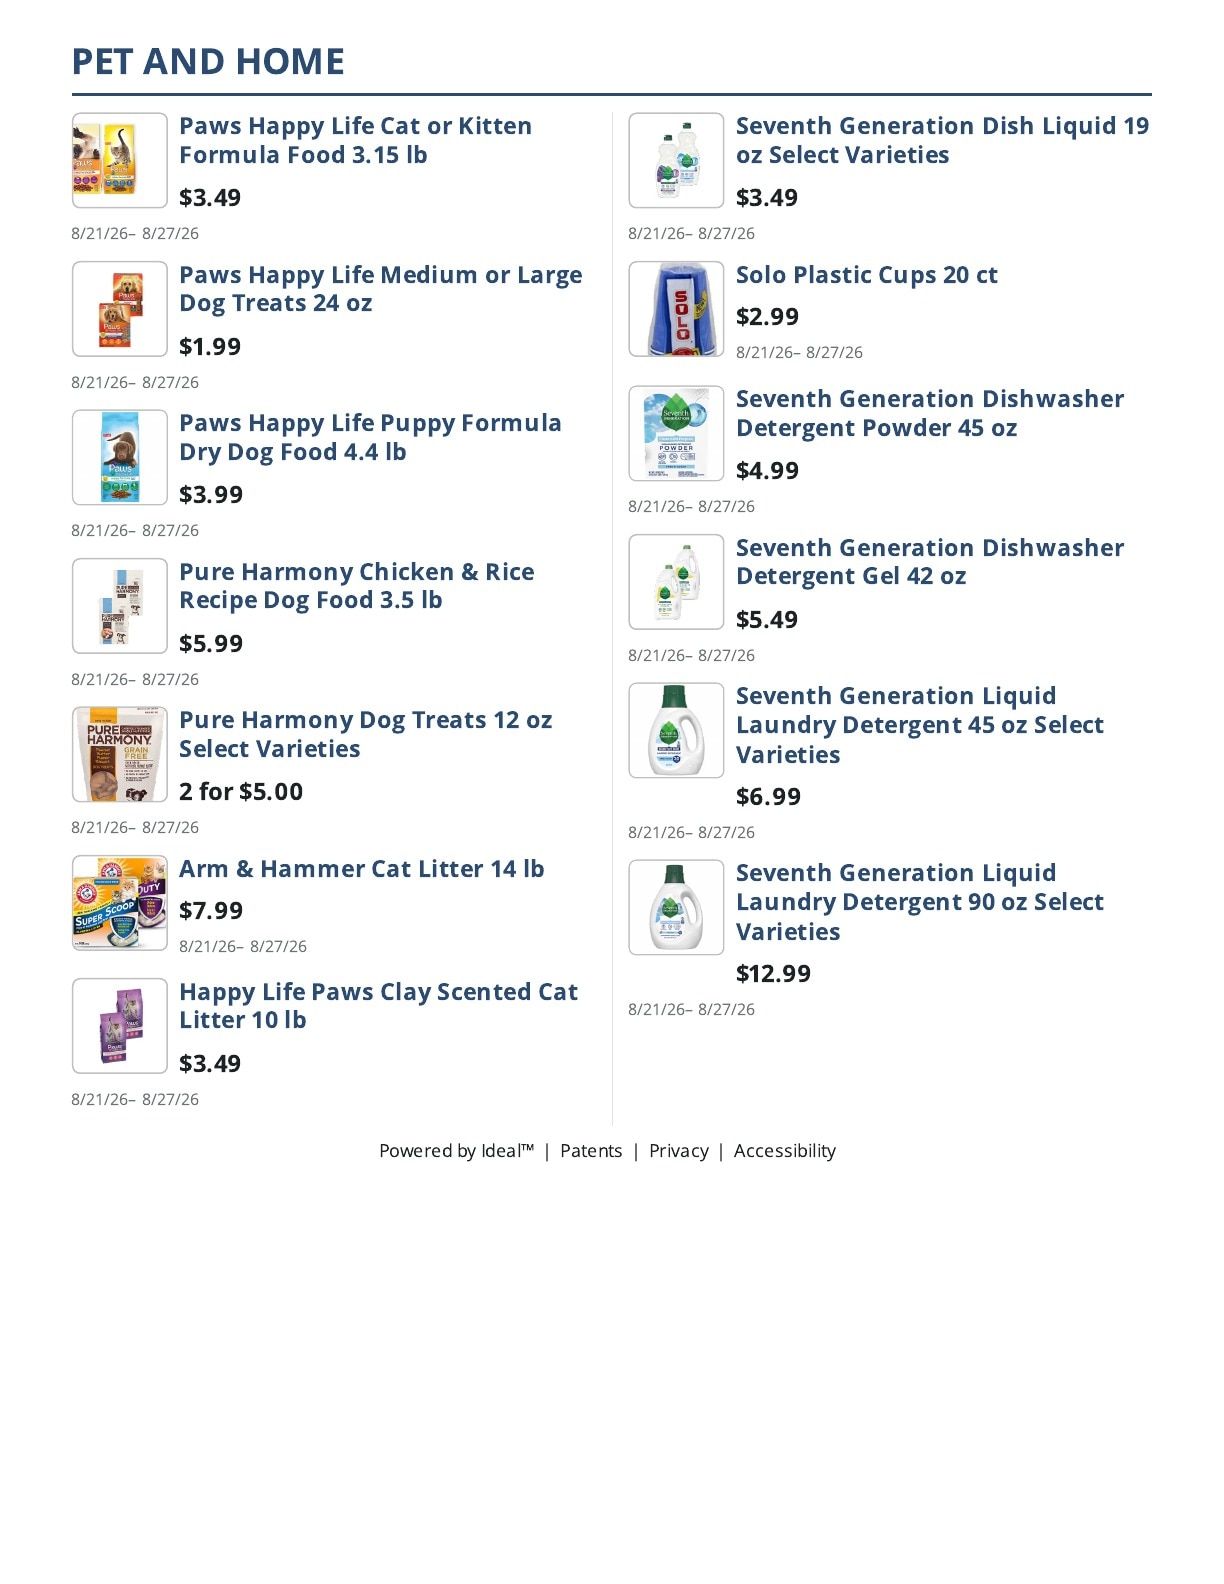The image size is (1224, 1584).
Task: Open the Paws Puppy Formula bag image
Action: click(120, 458)
